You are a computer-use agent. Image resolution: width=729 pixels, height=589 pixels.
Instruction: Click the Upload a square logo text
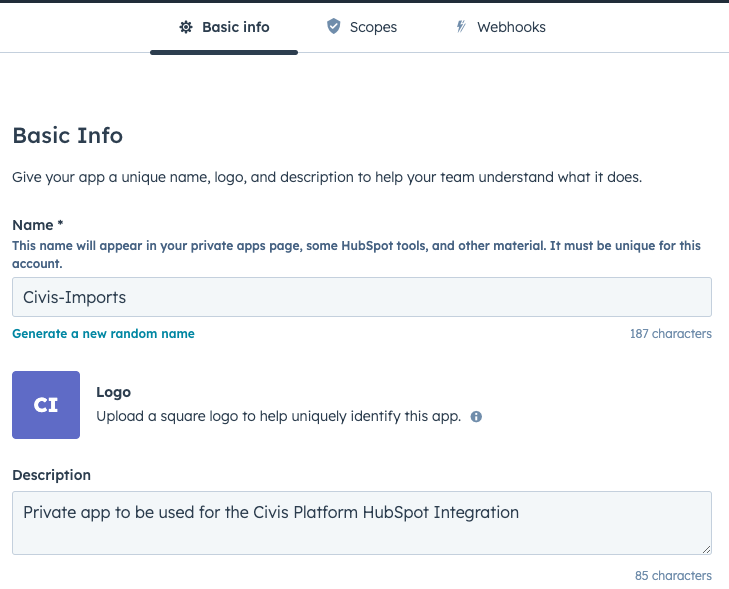(278, 416)
